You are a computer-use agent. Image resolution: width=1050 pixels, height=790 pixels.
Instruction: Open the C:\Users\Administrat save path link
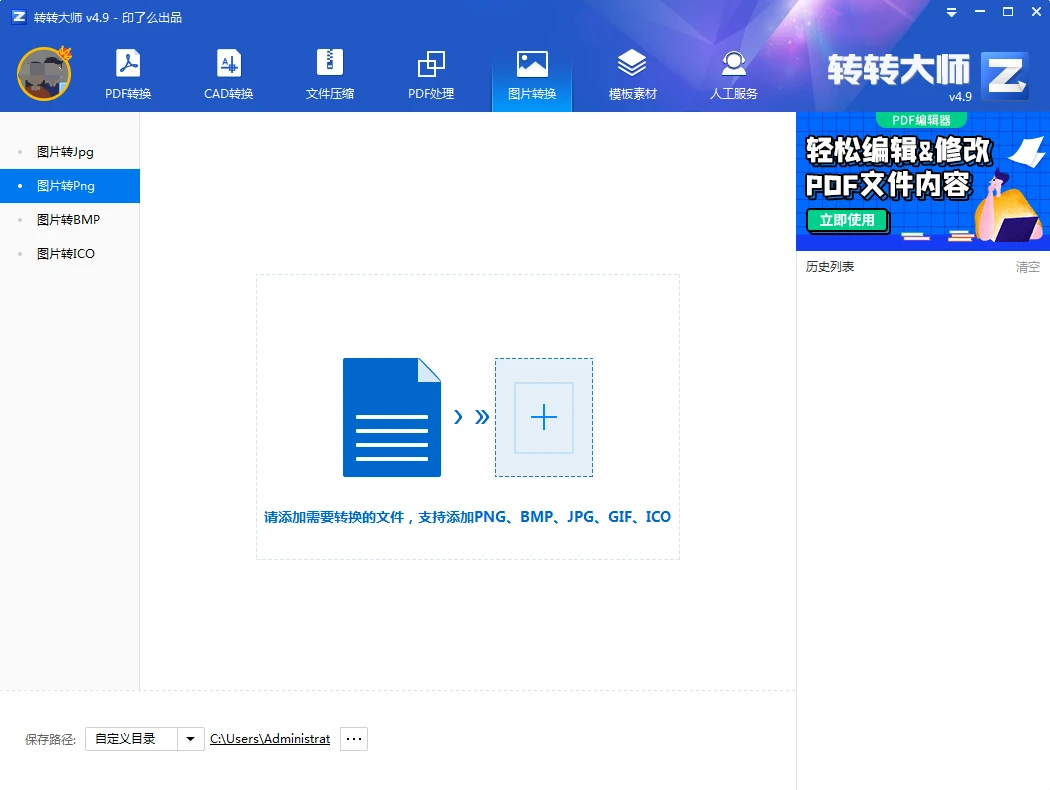tap(270, 738)
